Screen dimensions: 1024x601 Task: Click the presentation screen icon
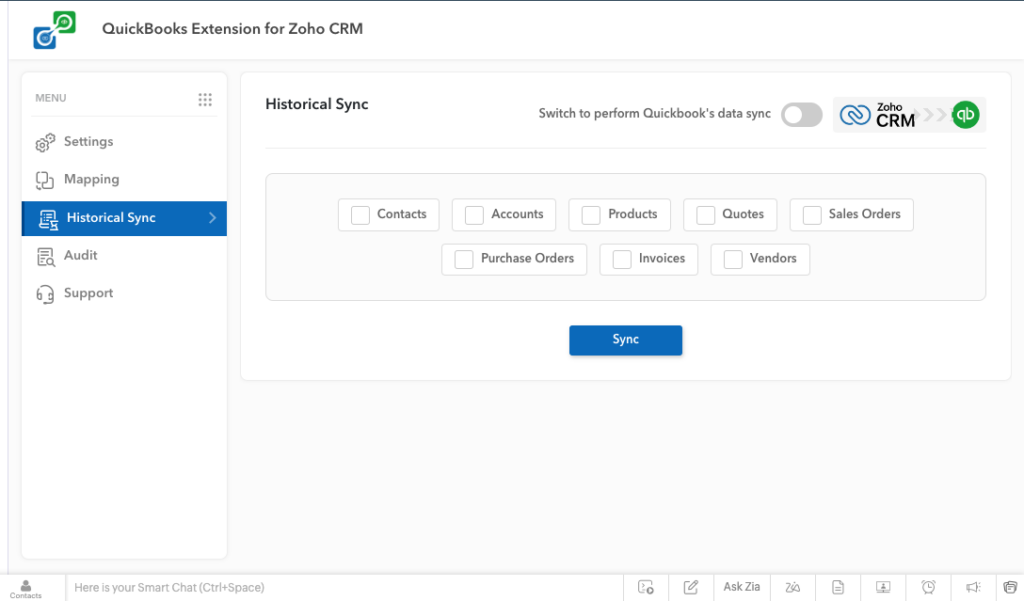point(883,587)
